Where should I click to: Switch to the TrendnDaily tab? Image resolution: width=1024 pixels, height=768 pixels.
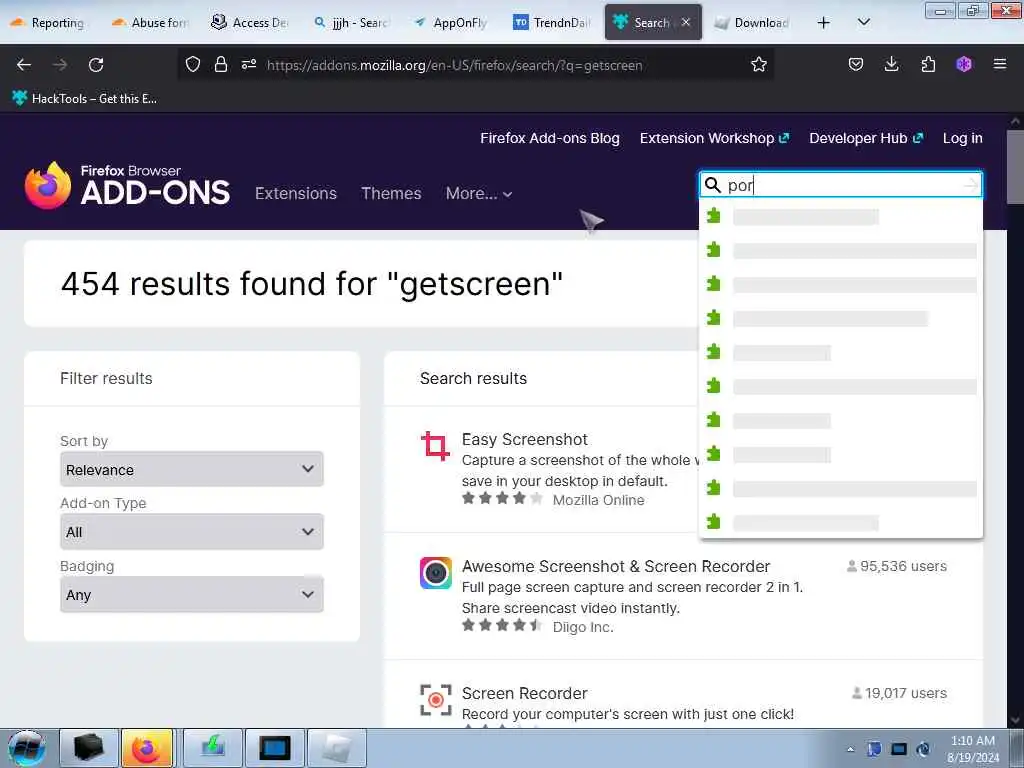coord(552,22)
